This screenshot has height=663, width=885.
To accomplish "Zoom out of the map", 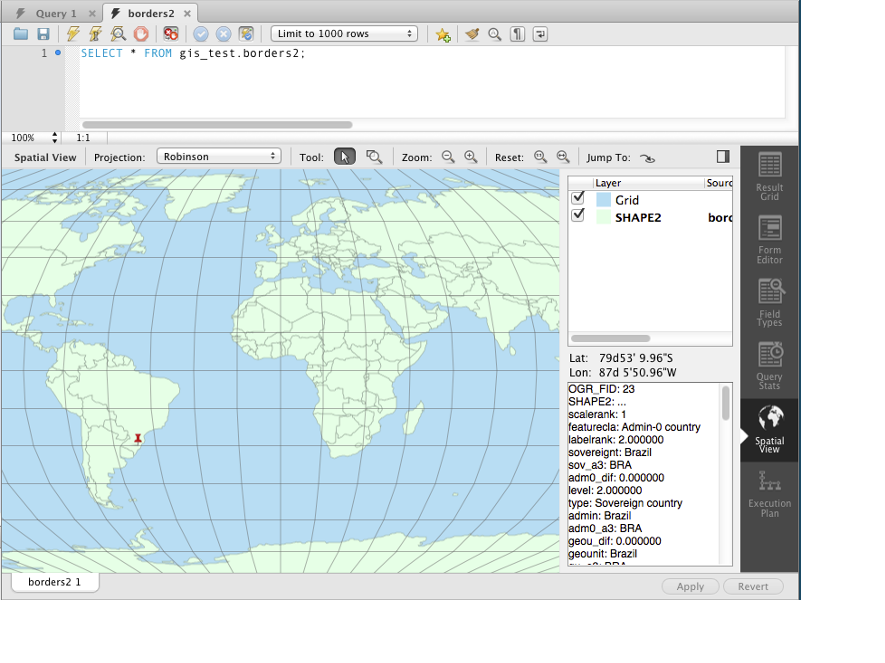I will click(x=448, y=157).
